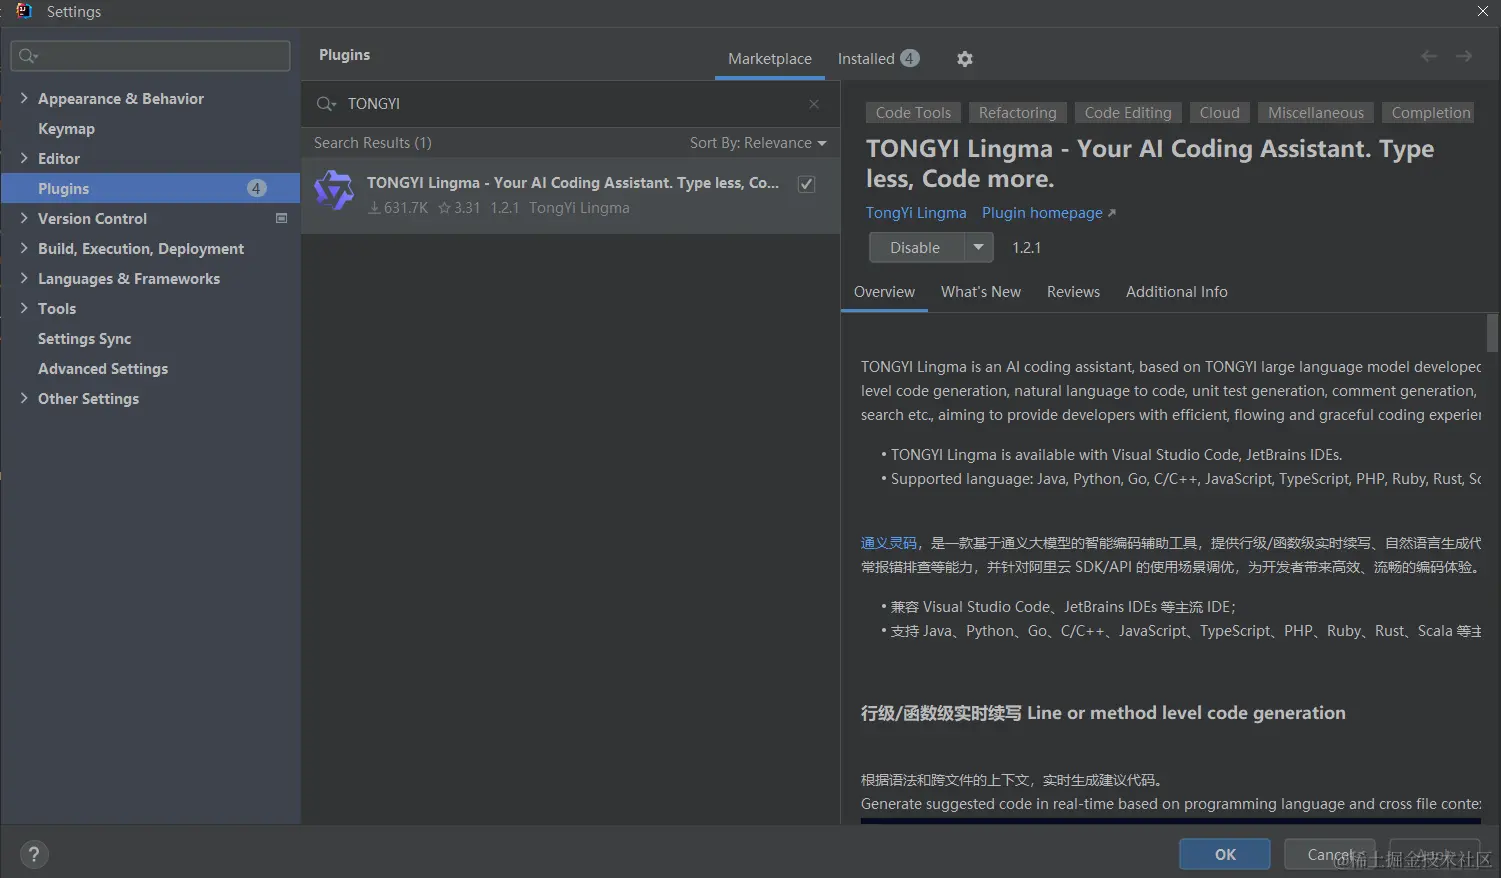Click the plugin description vertical scrollbar
1501x878 pixels.
click(x=1492, y=333)
